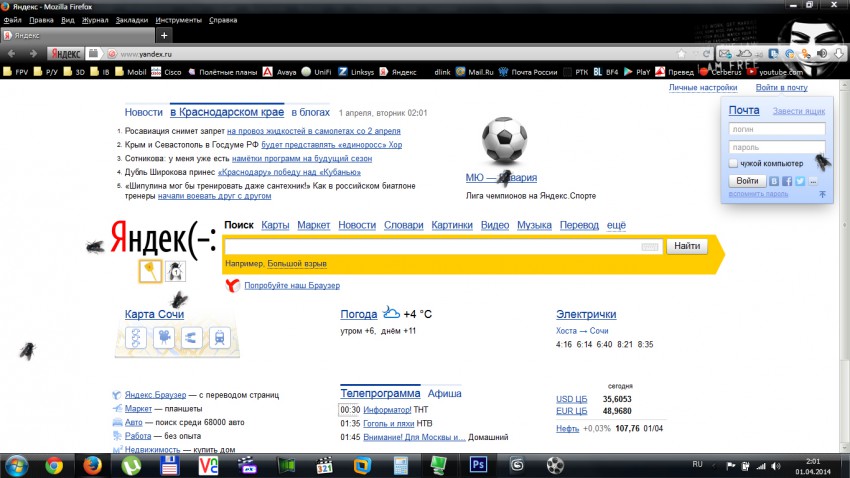Image resolution: width=850 pixels, height=478 pixels.
Task: Open Photoshop from the Windows taskbar
Action: 477,465
